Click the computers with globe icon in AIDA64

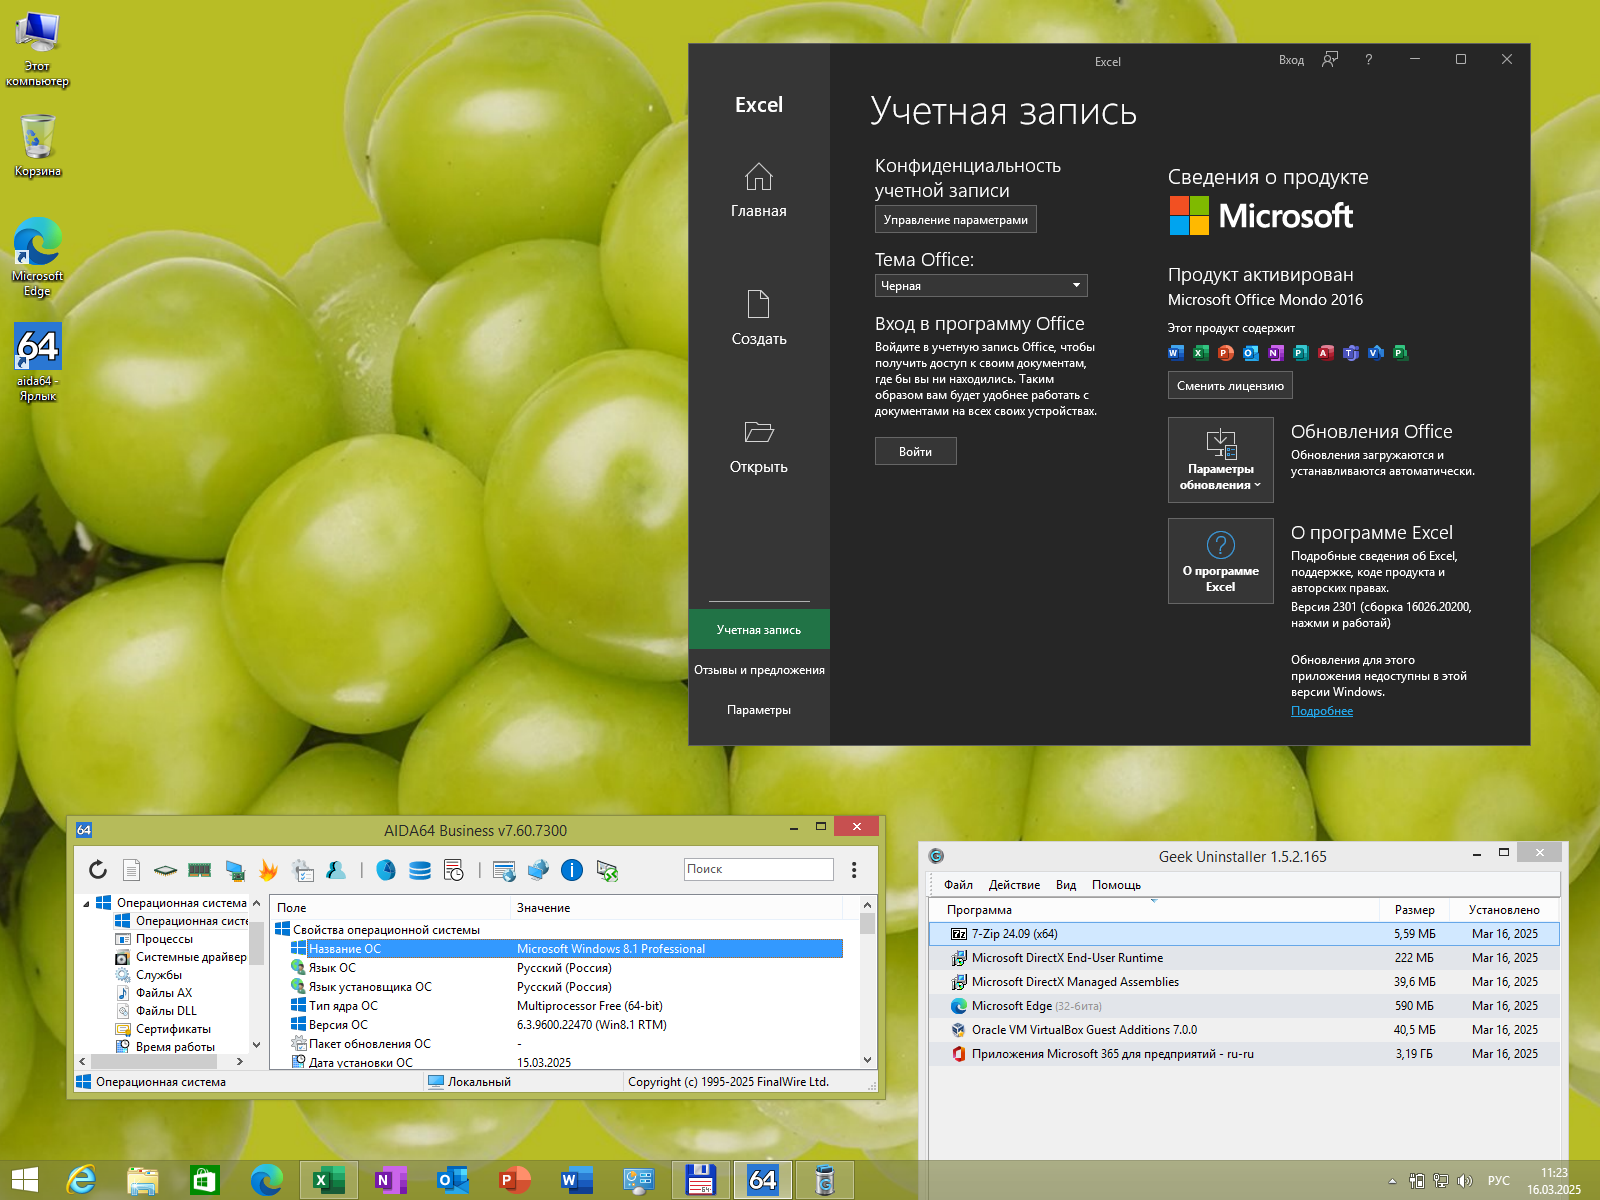pos(538,870)
